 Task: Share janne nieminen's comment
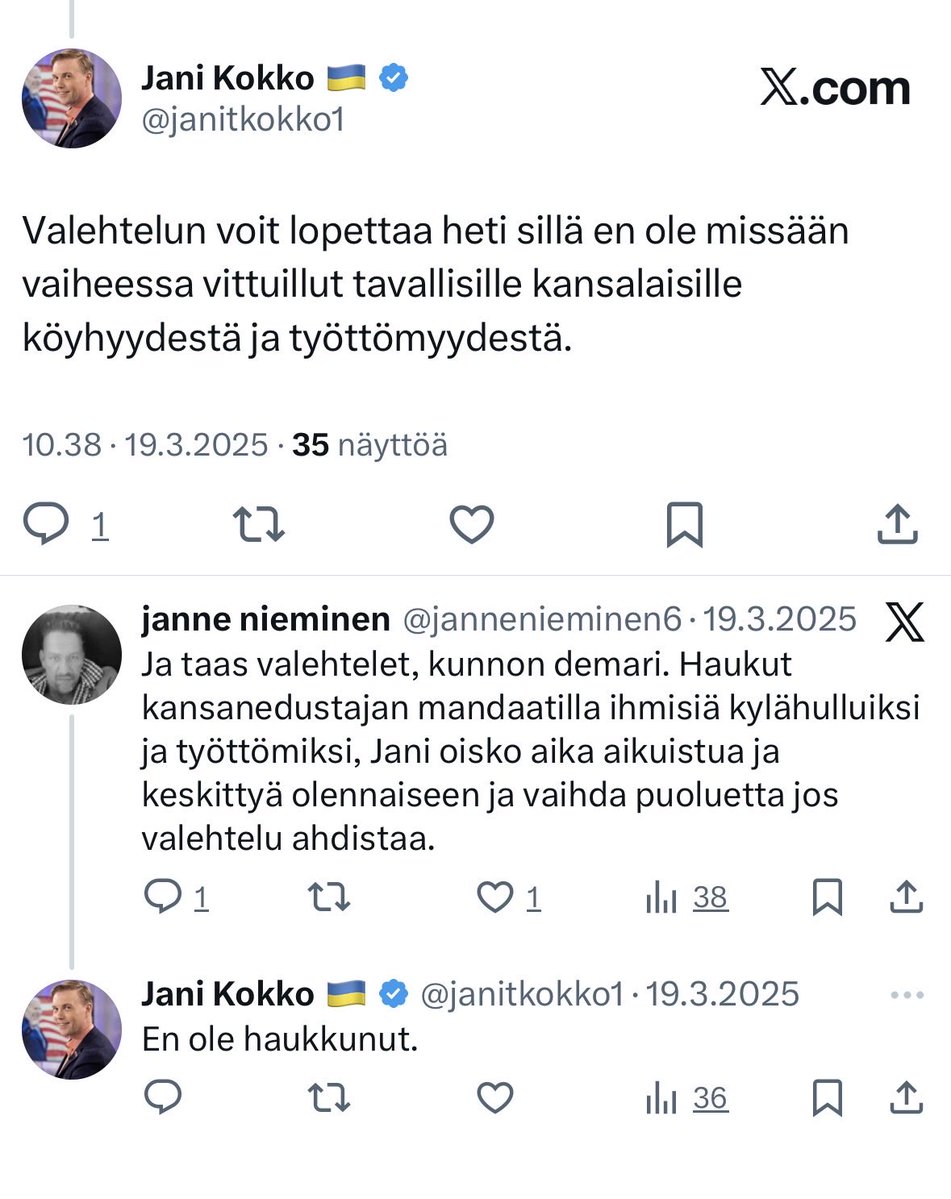905,898
